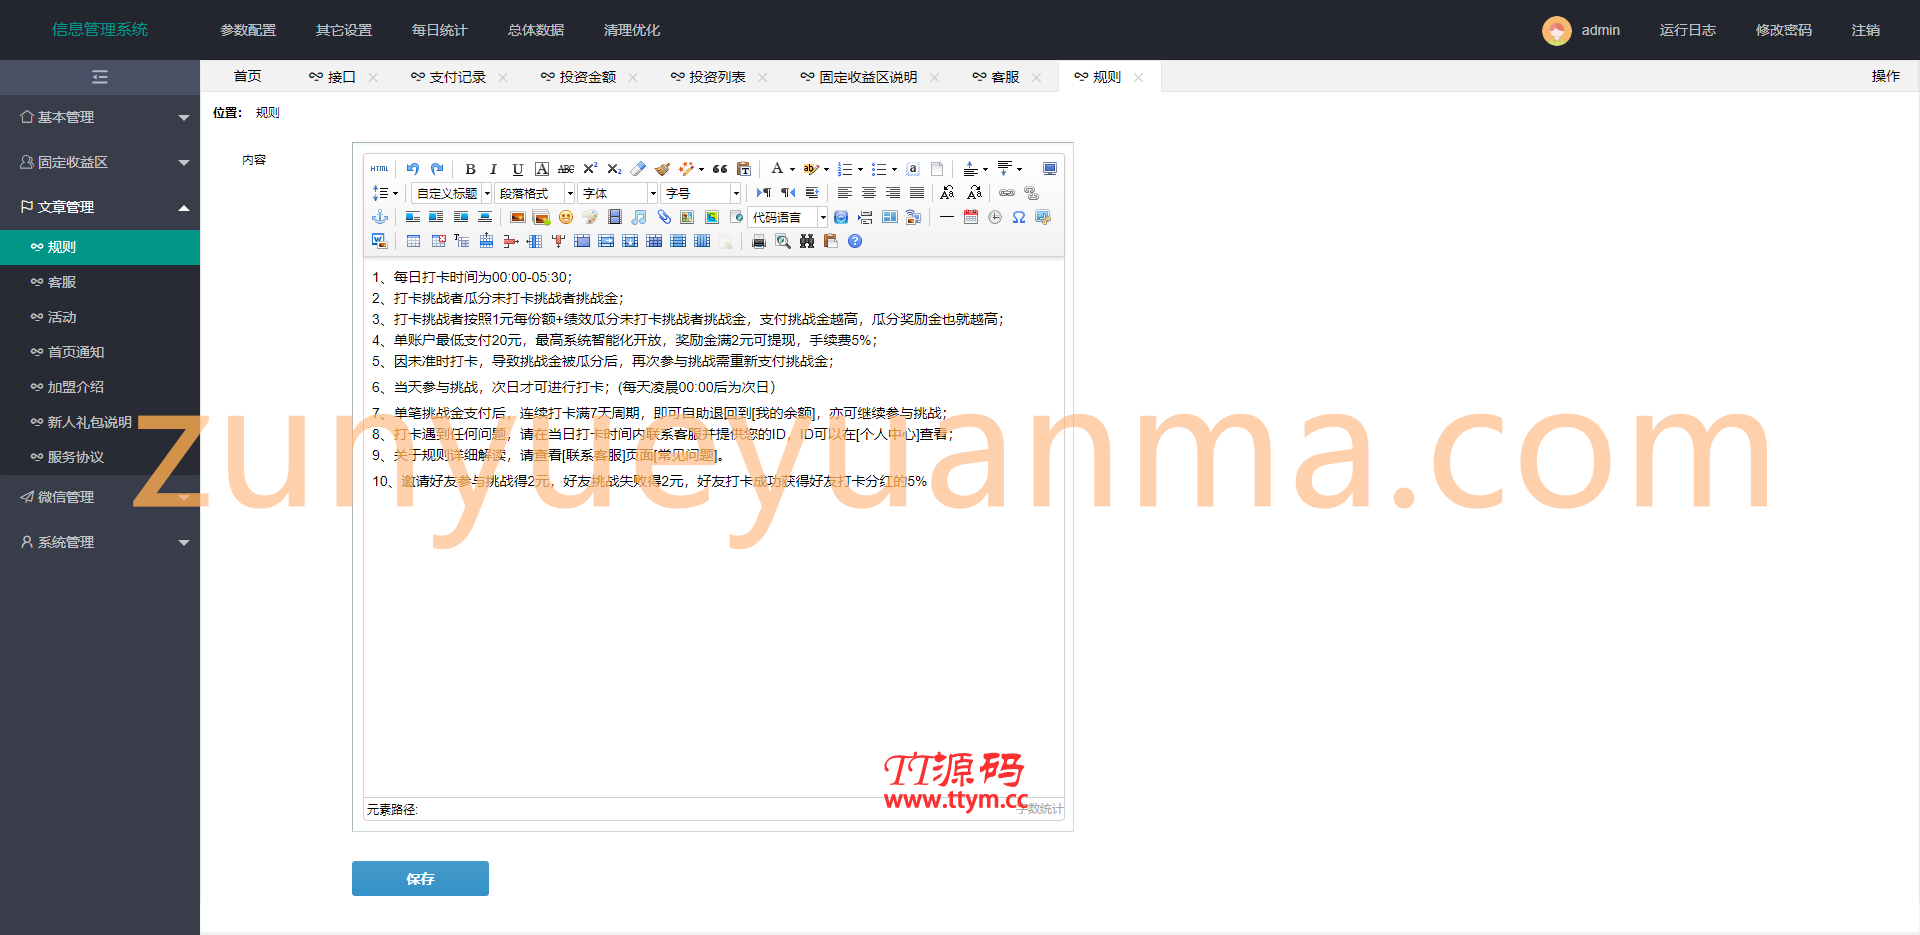Open the 自定义标题 dropdown
Screen dimensions: 1920x935
(x=453, y=193)
